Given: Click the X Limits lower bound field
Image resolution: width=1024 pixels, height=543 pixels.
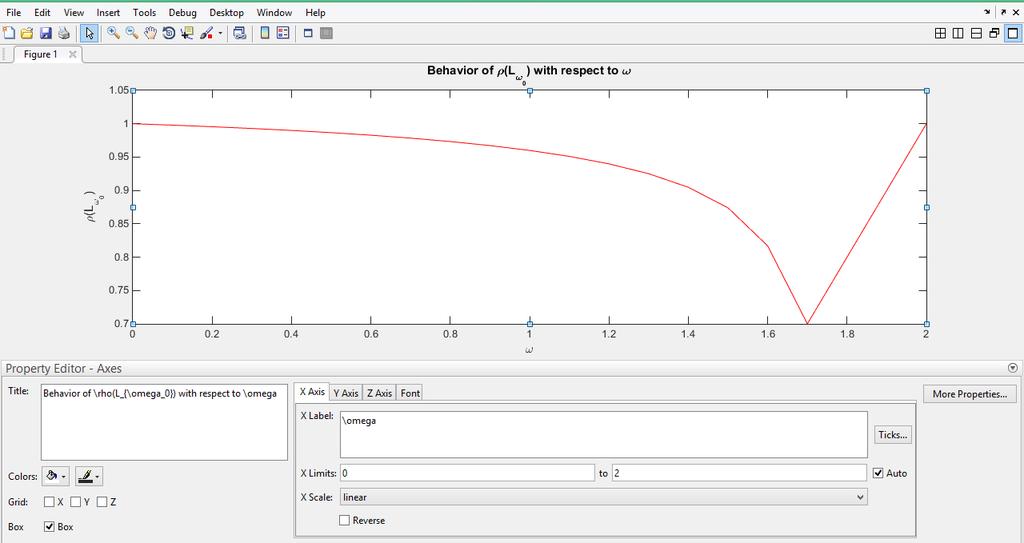Looking at the screenshot, I should (x=468, y=473).
